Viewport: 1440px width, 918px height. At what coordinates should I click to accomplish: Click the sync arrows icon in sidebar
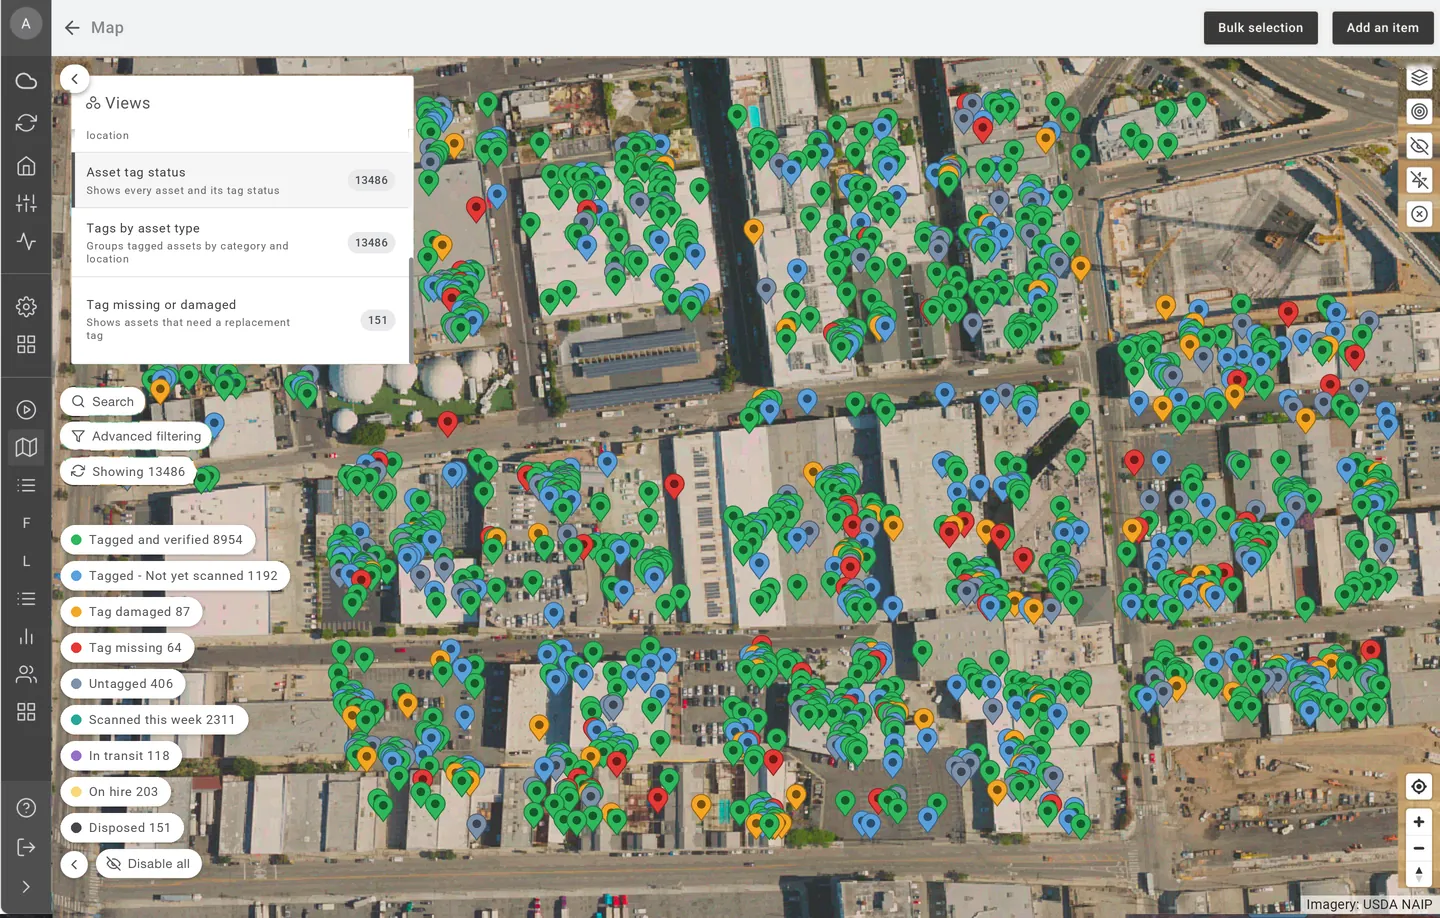click(26, 123)
